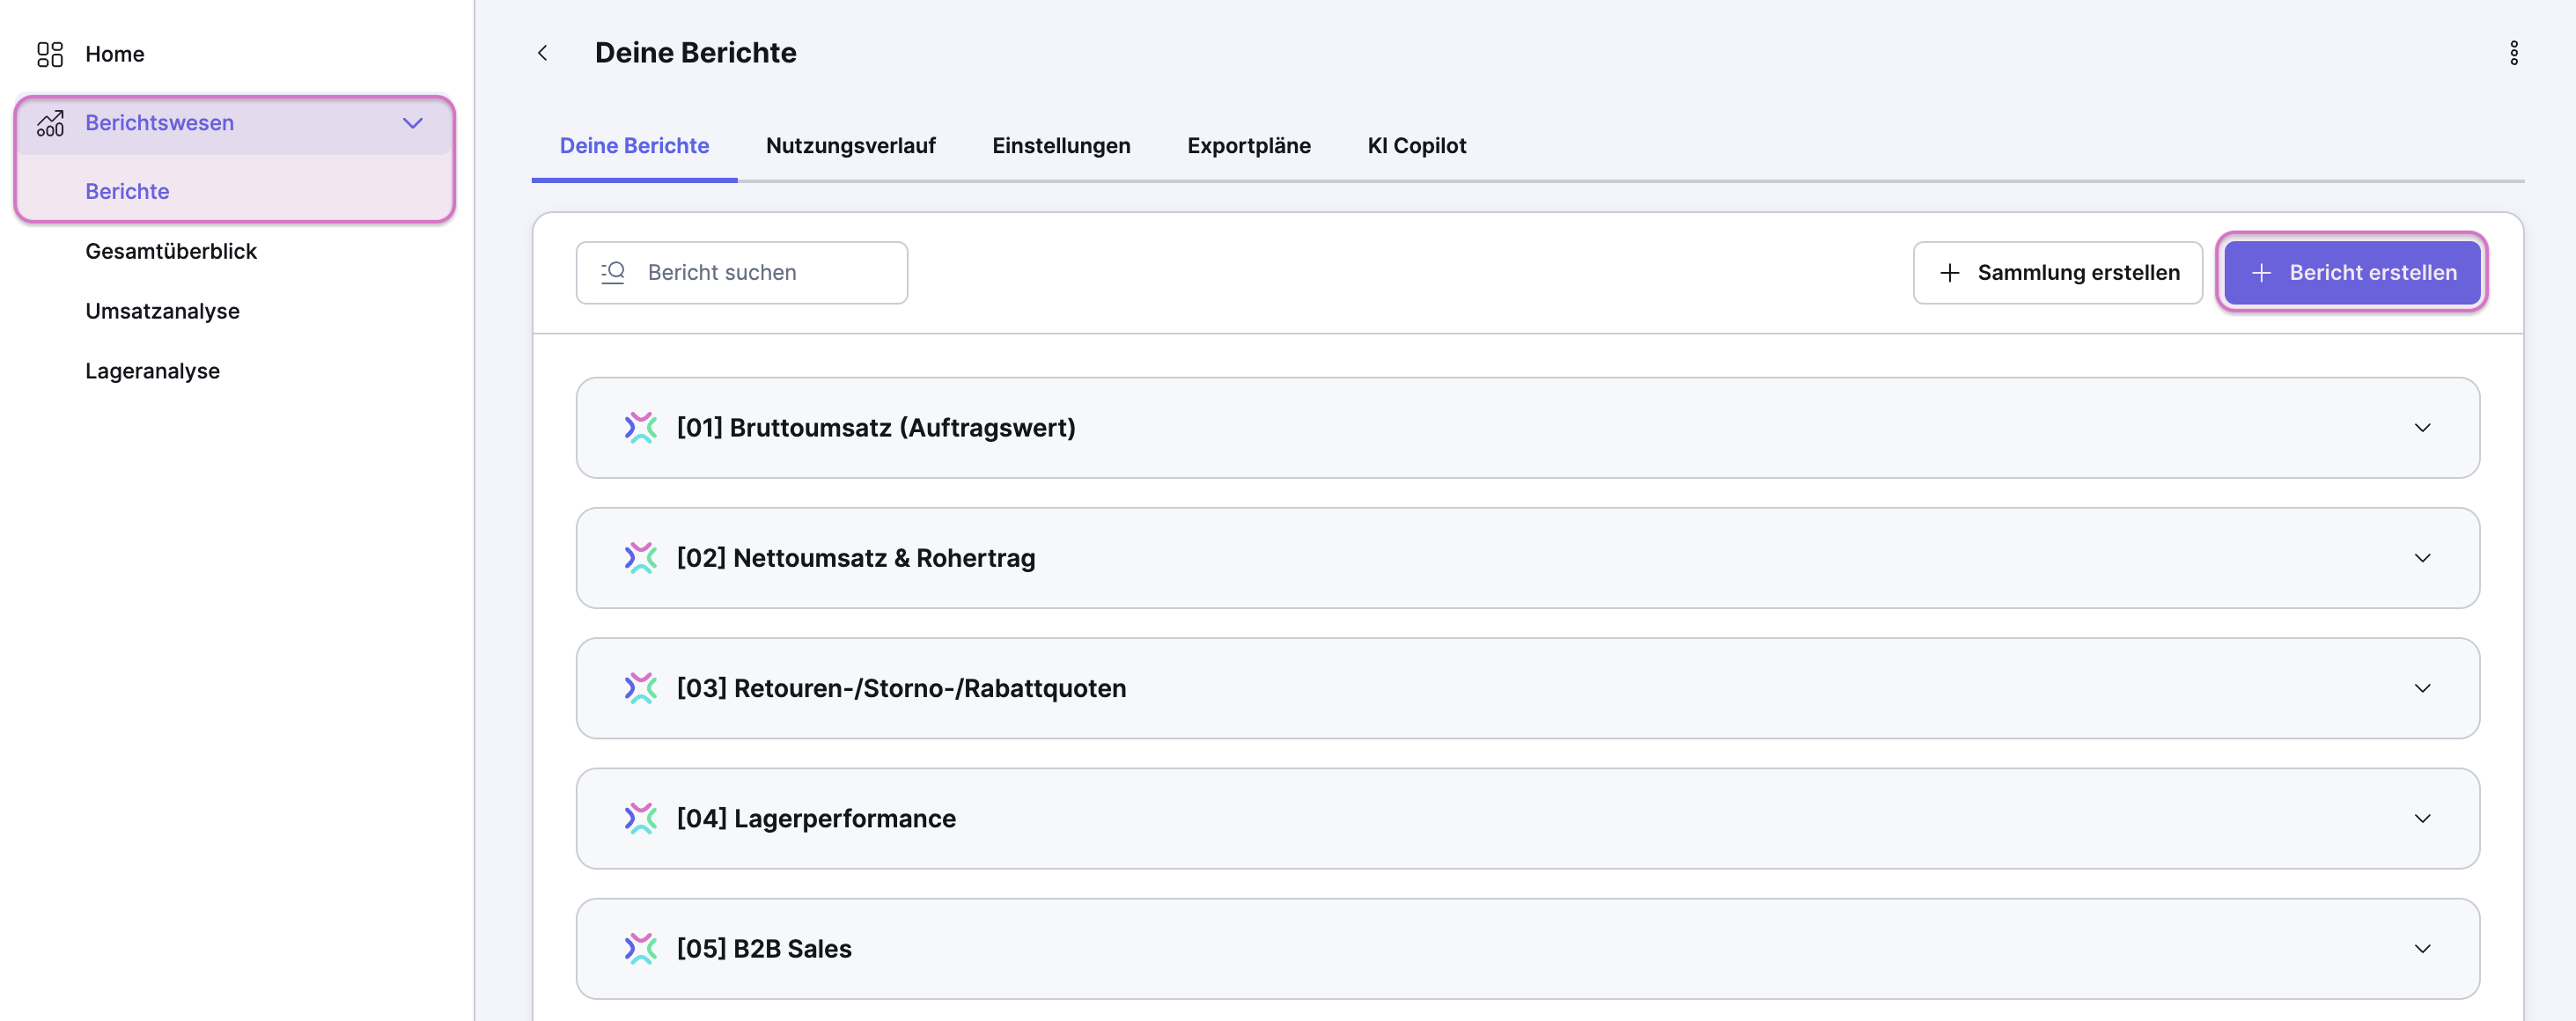Open the KI Copilot tab
The width and height of the screenshot is (2576, 1021).
tap(1416, 146)
